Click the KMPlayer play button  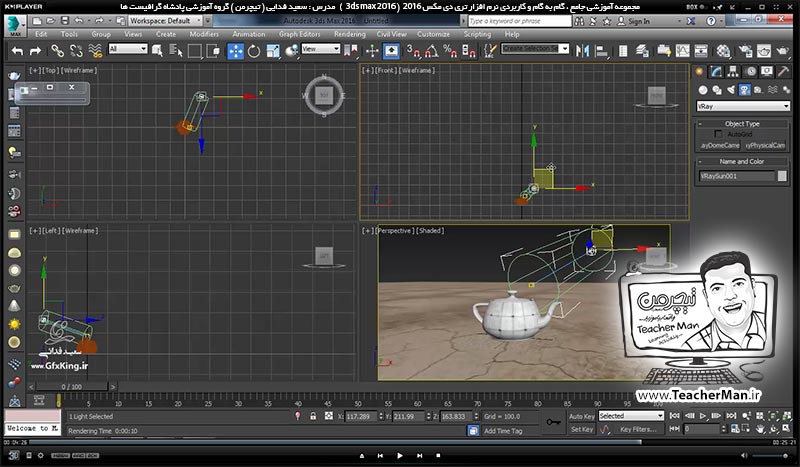399,455
